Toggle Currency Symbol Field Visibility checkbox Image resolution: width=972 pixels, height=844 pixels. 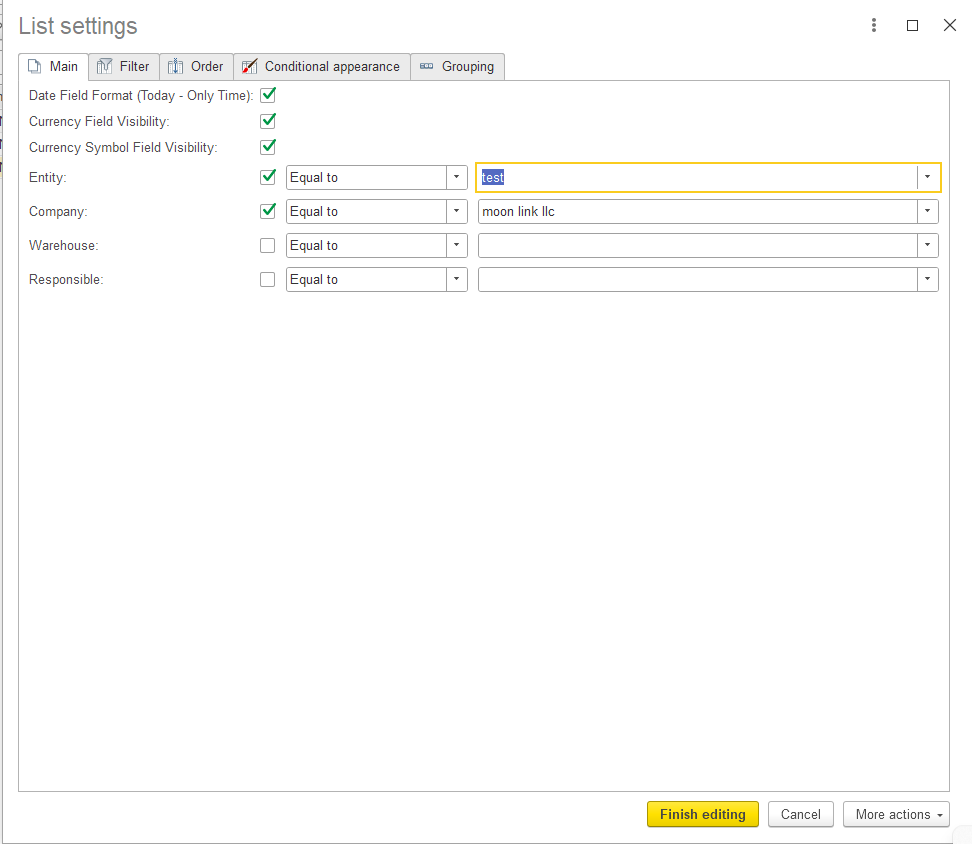click(x=268, y=147)
